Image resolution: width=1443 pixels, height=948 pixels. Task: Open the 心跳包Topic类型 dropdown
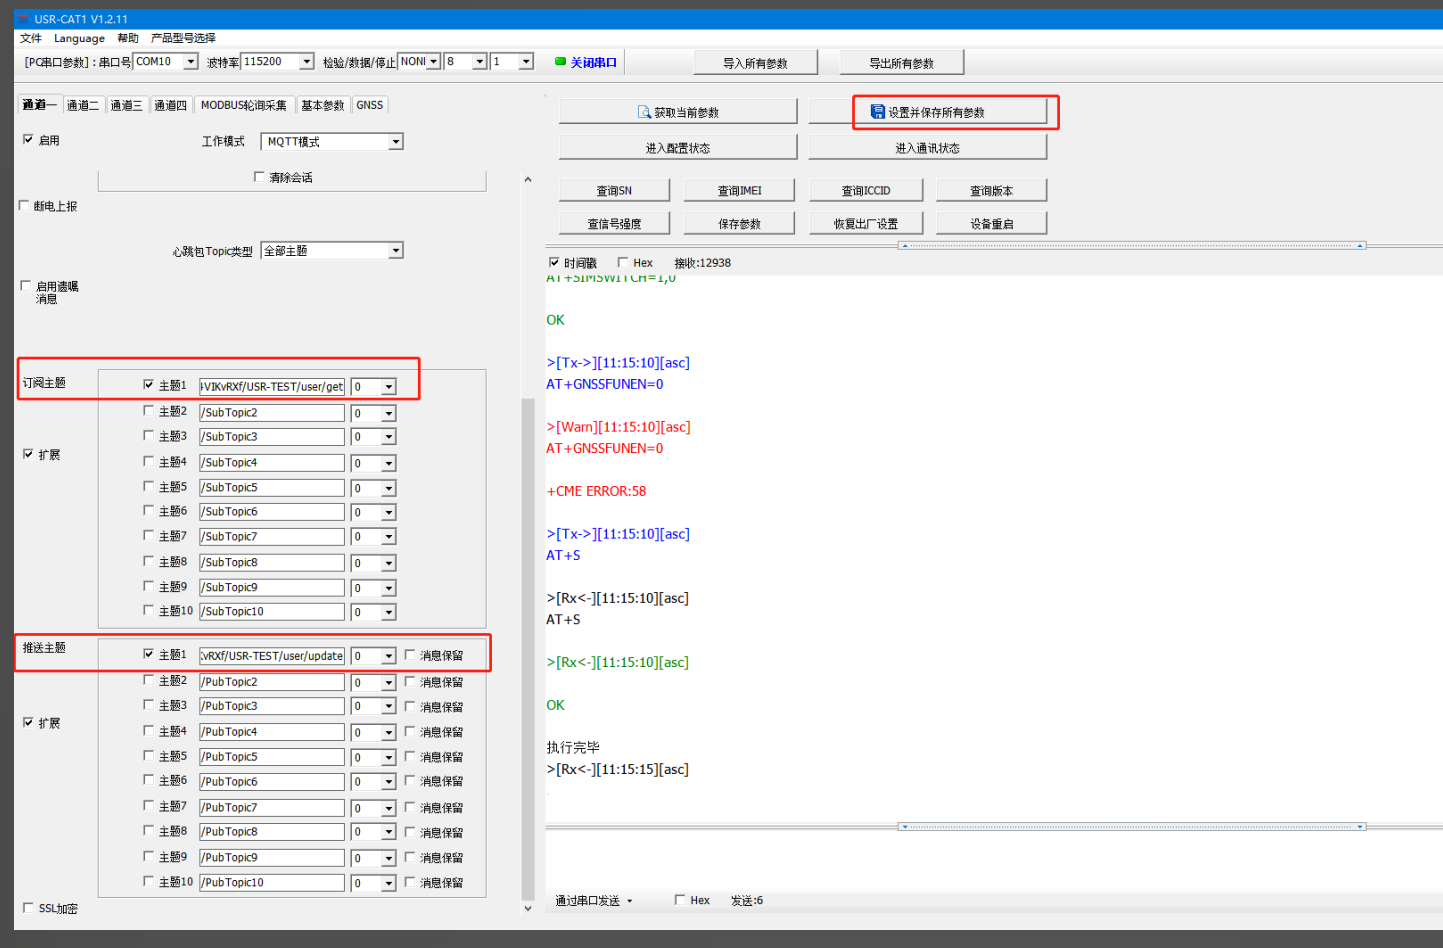tap(395, 251)
